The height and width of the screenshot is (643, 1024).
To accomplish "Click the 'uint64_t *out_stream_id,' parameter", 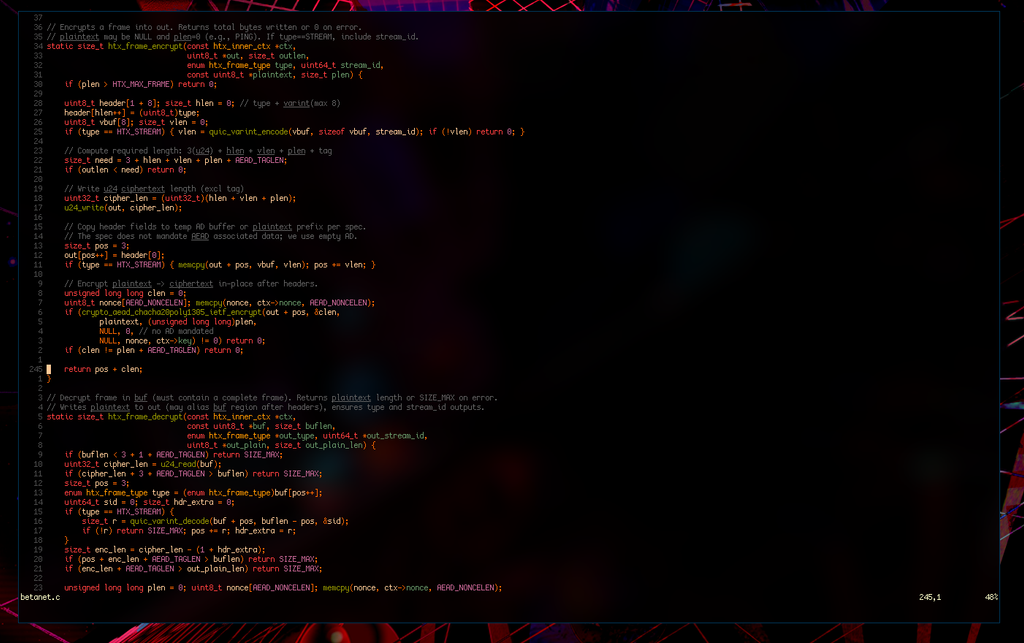I will click(x=375, y=435).
